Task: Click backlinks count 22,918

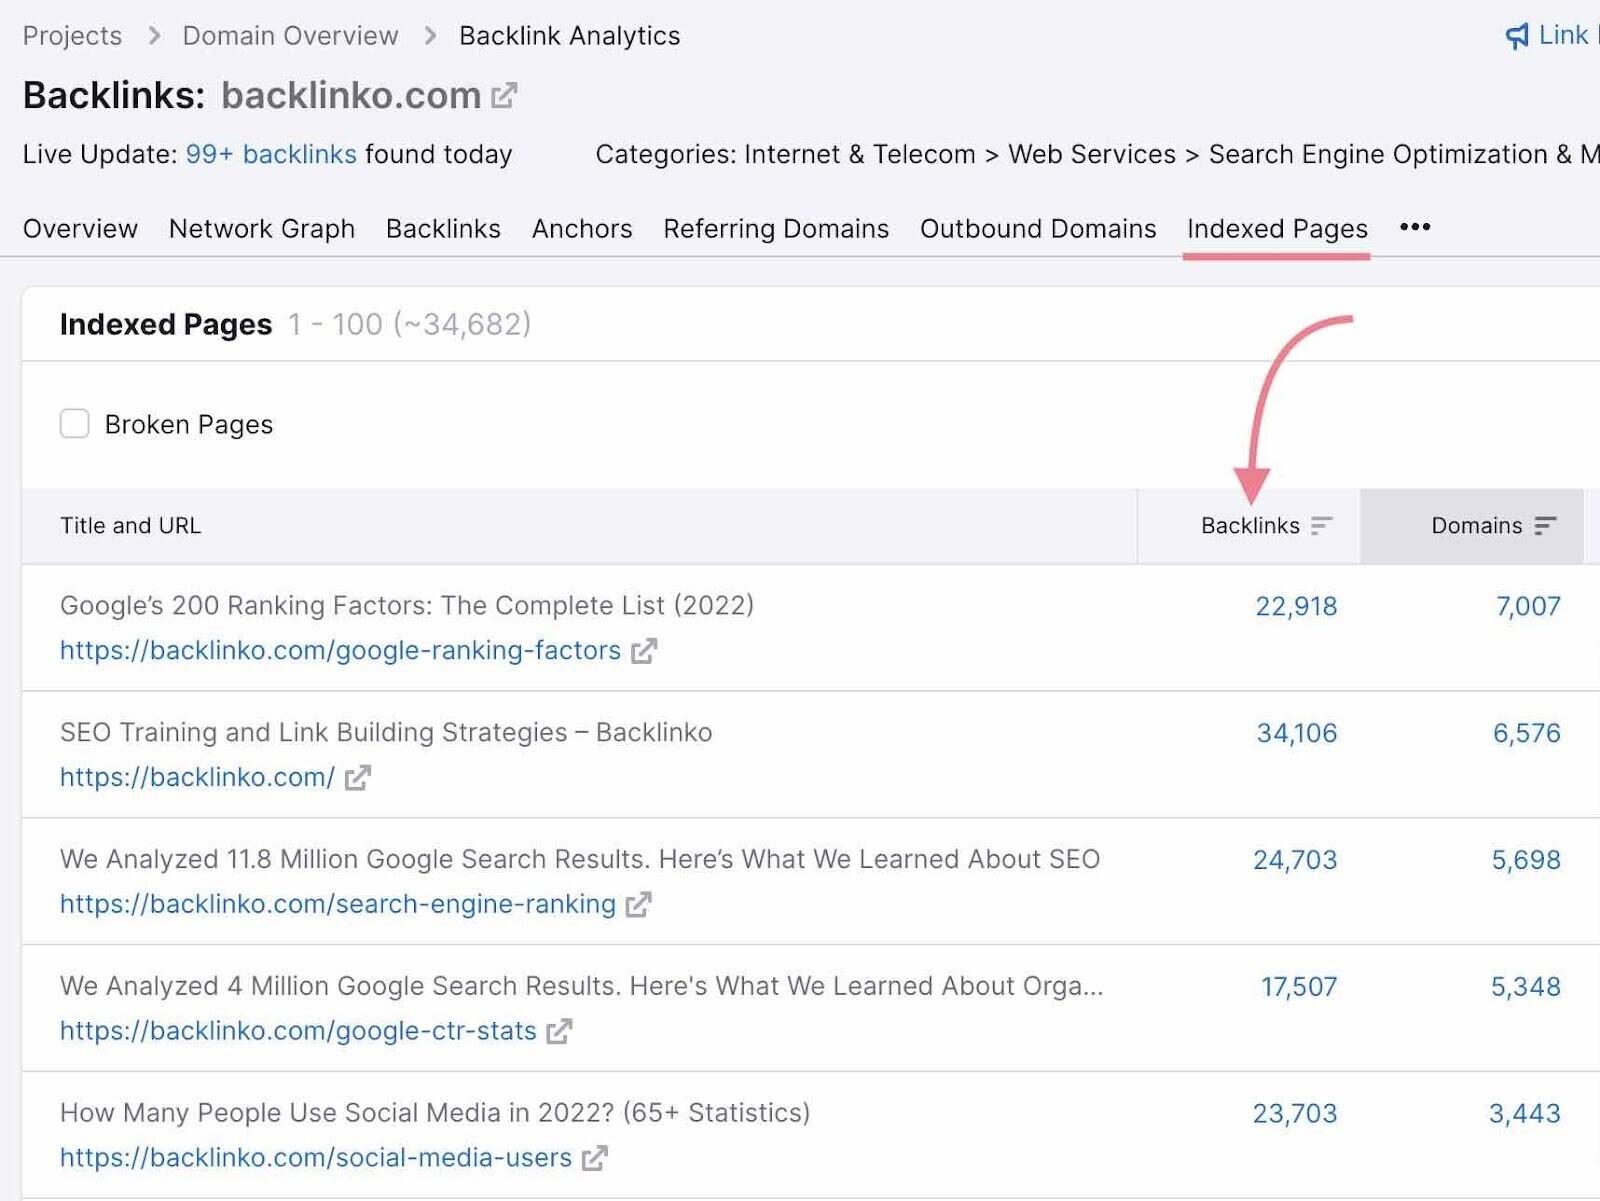Action: 1296,607
